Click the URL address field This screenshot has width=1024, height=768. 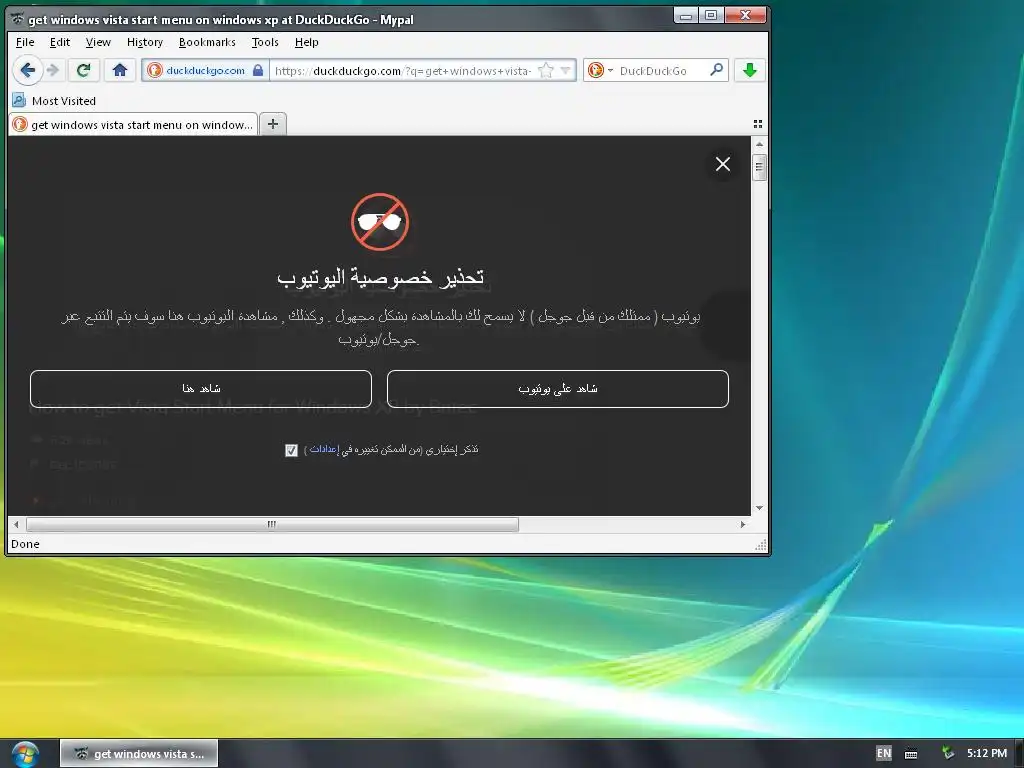point(402,71)
